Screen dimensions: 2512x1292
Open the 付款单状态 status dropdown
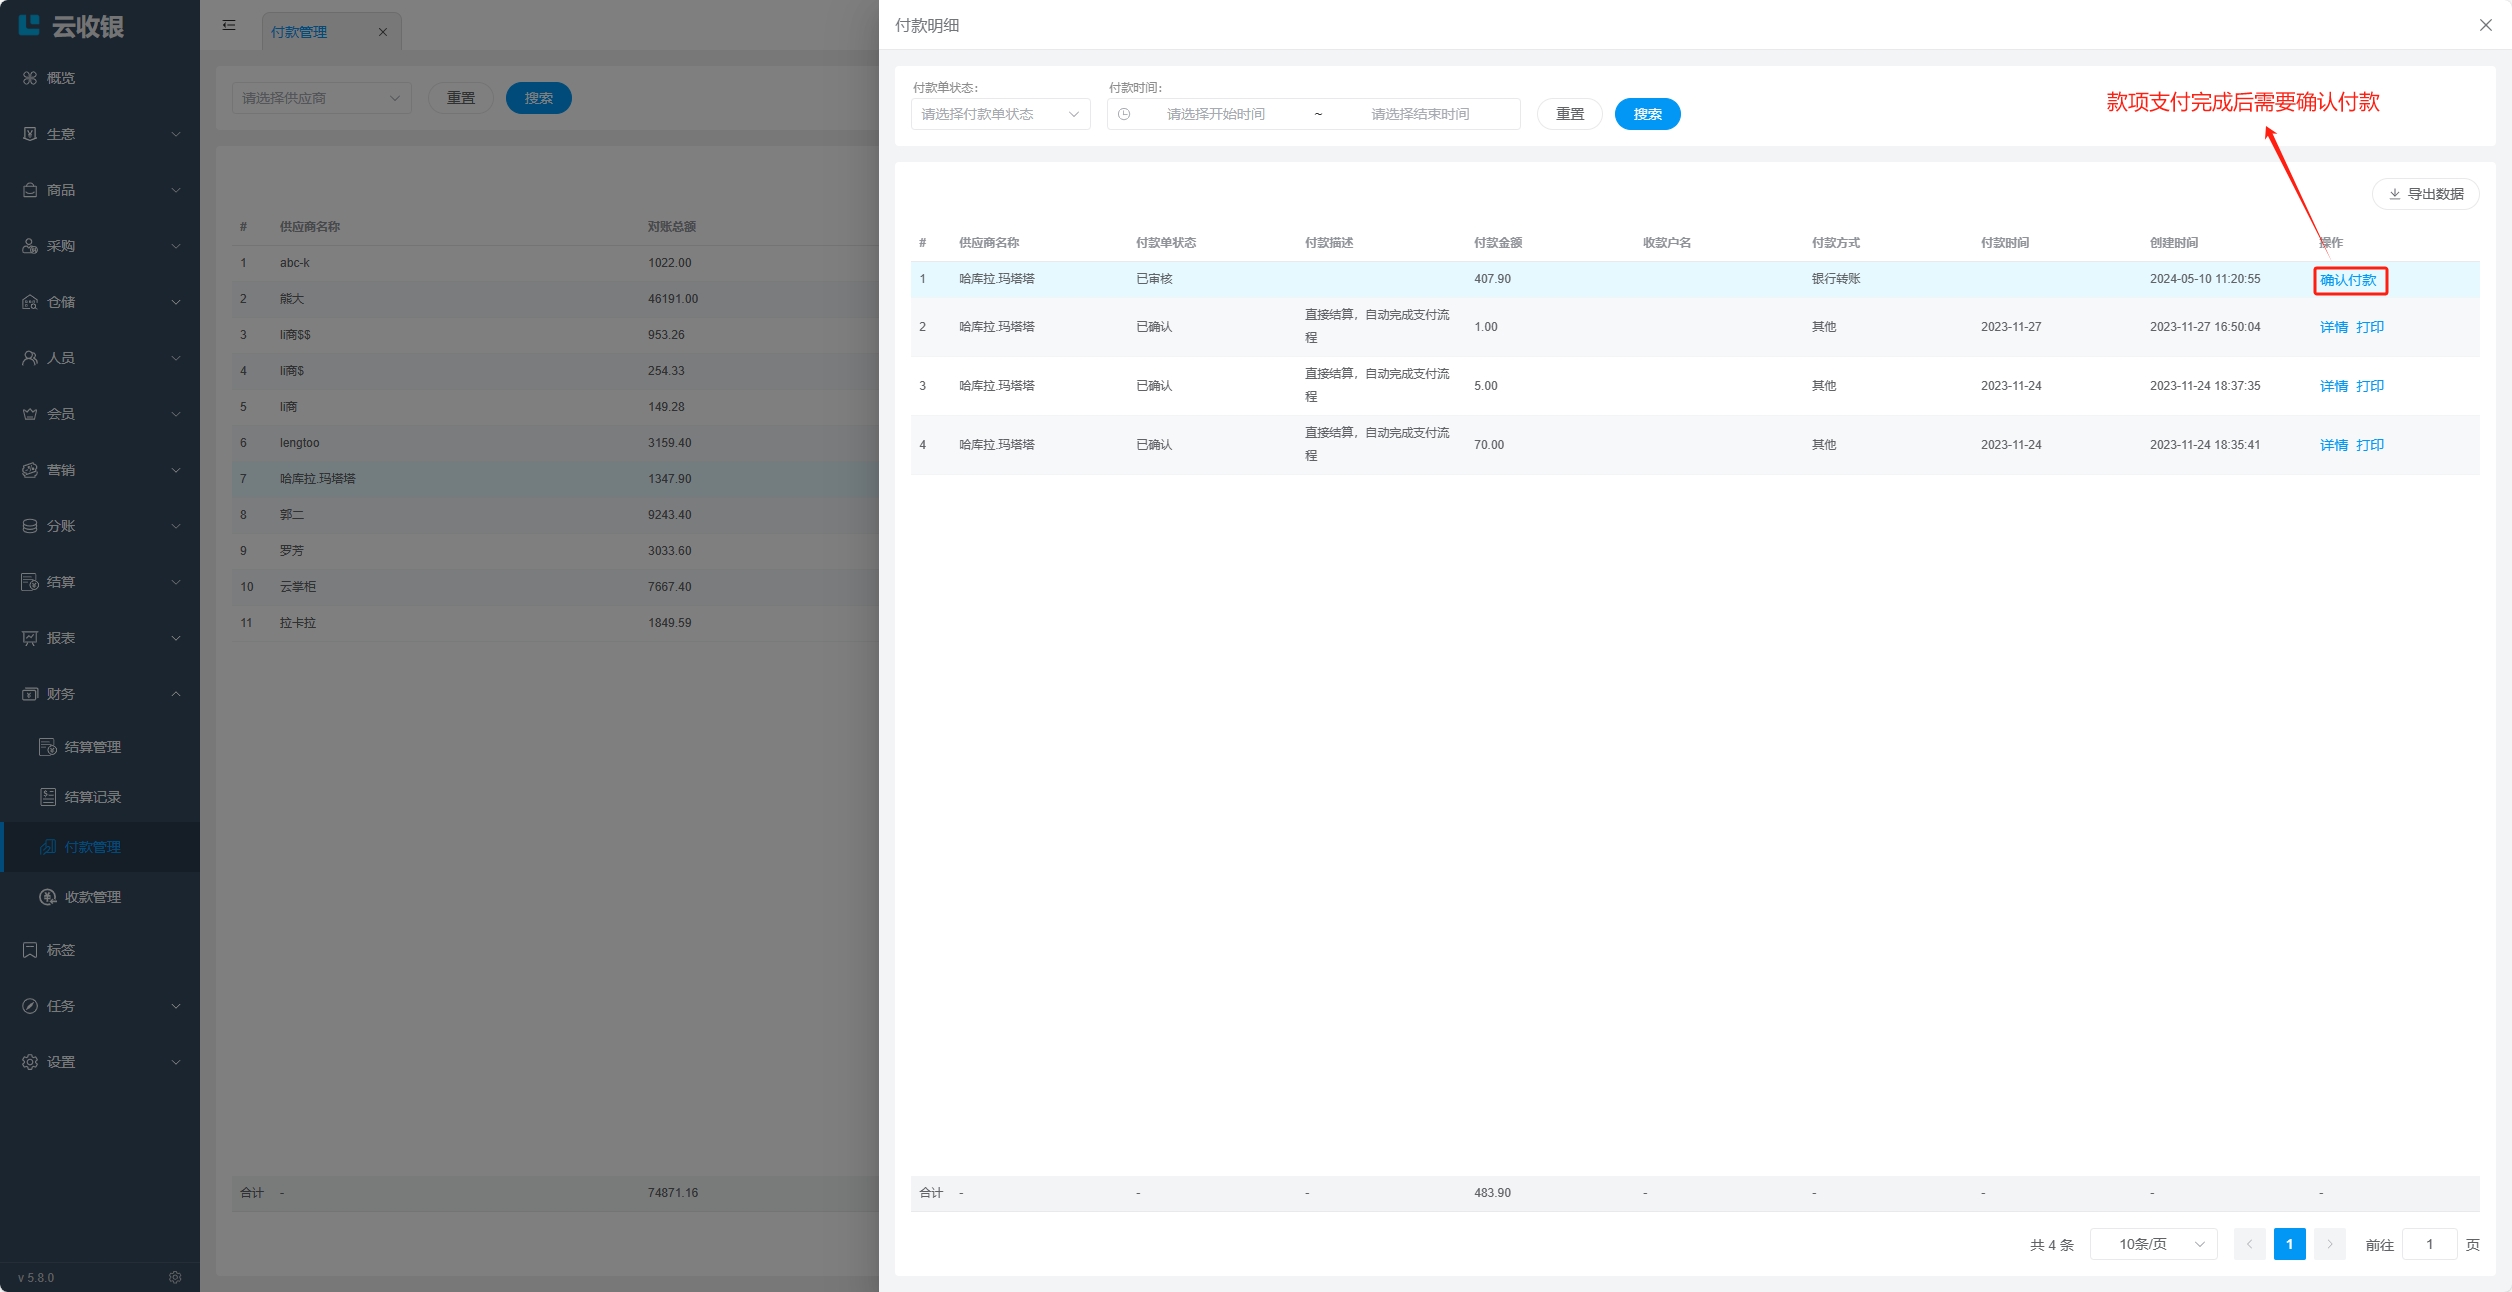point(999,114)
